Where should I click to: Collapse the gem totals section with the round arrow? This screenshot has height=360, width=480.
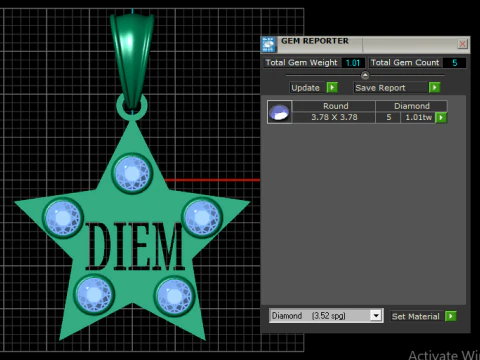coord(365,75)
